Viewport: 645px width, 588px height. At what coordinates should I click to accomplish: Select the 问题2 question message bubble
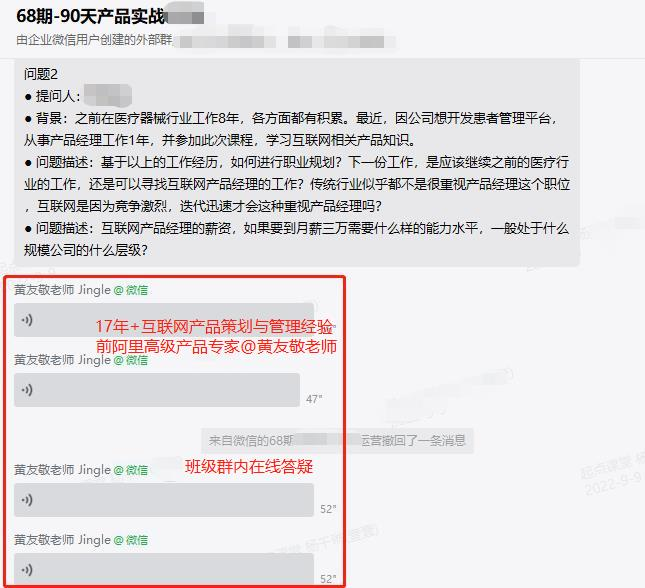297,162
